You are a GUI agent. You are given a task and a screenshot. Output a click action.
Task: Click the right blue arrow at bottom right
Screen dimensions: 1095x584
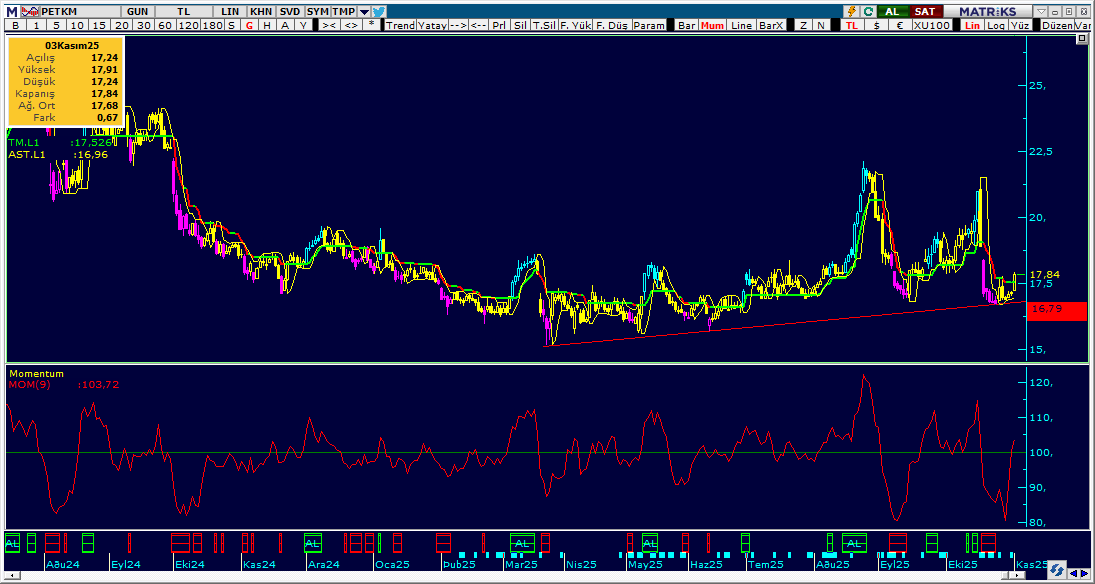pos(1086,572)
